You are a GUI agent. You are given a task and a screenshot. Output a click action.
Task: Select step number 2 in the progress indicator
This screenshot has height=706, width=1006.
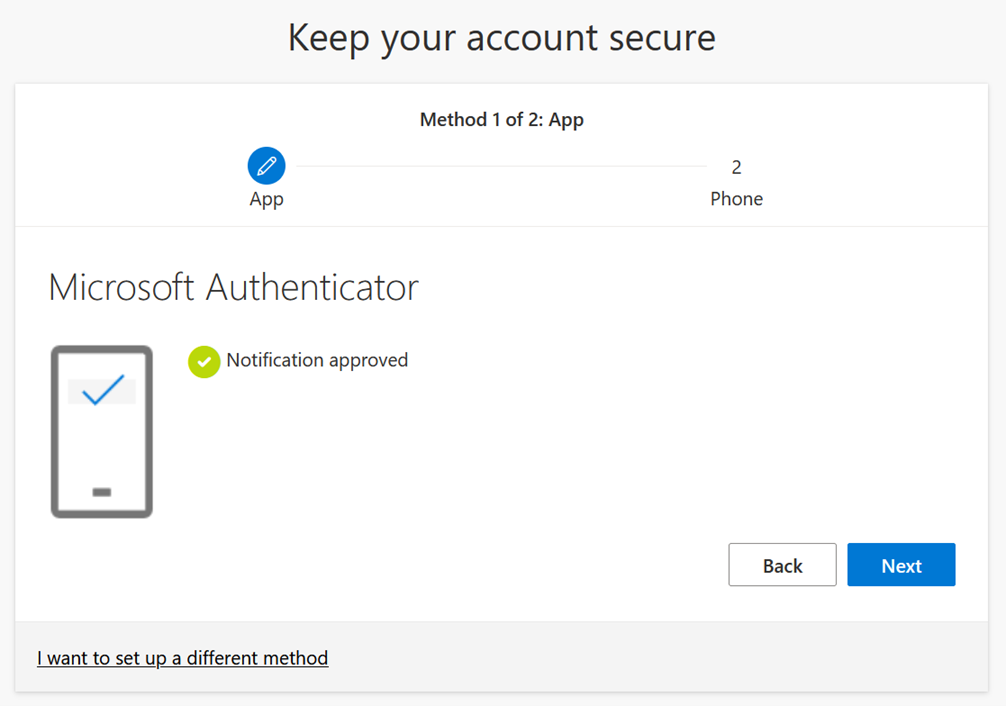[x=736, y=167]
